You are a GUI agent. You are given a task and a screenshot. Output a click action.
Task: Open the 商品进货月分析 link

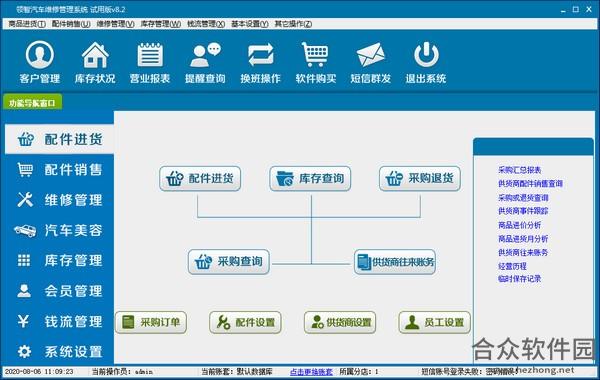coord(523,239)
